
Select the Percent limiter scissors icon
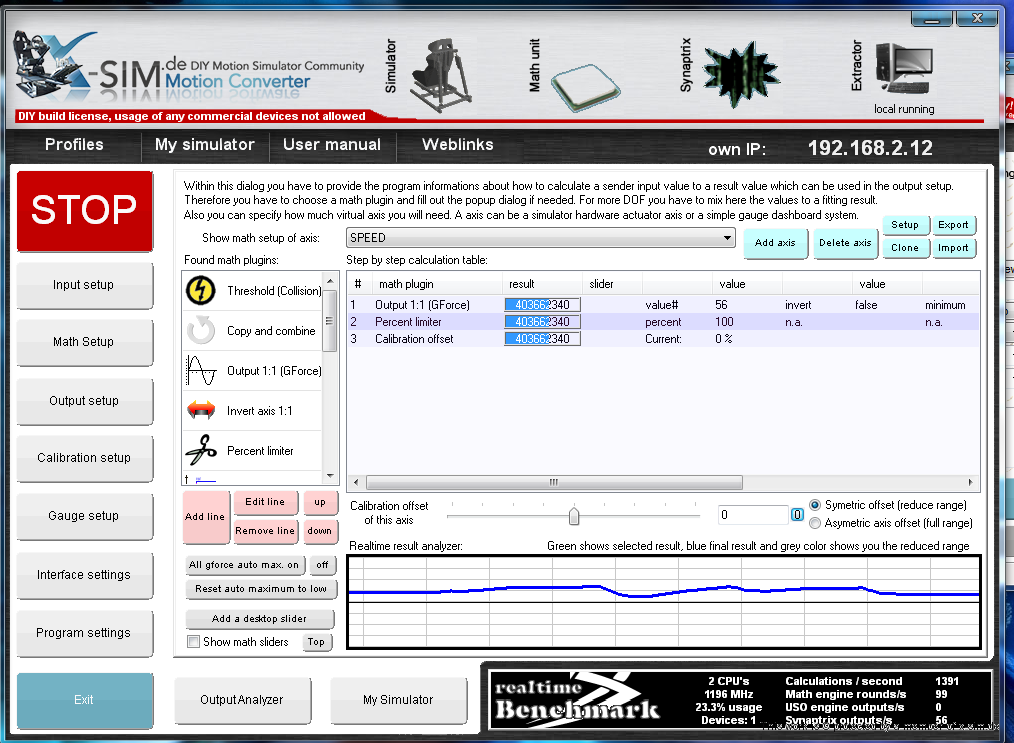coord(201,451)
